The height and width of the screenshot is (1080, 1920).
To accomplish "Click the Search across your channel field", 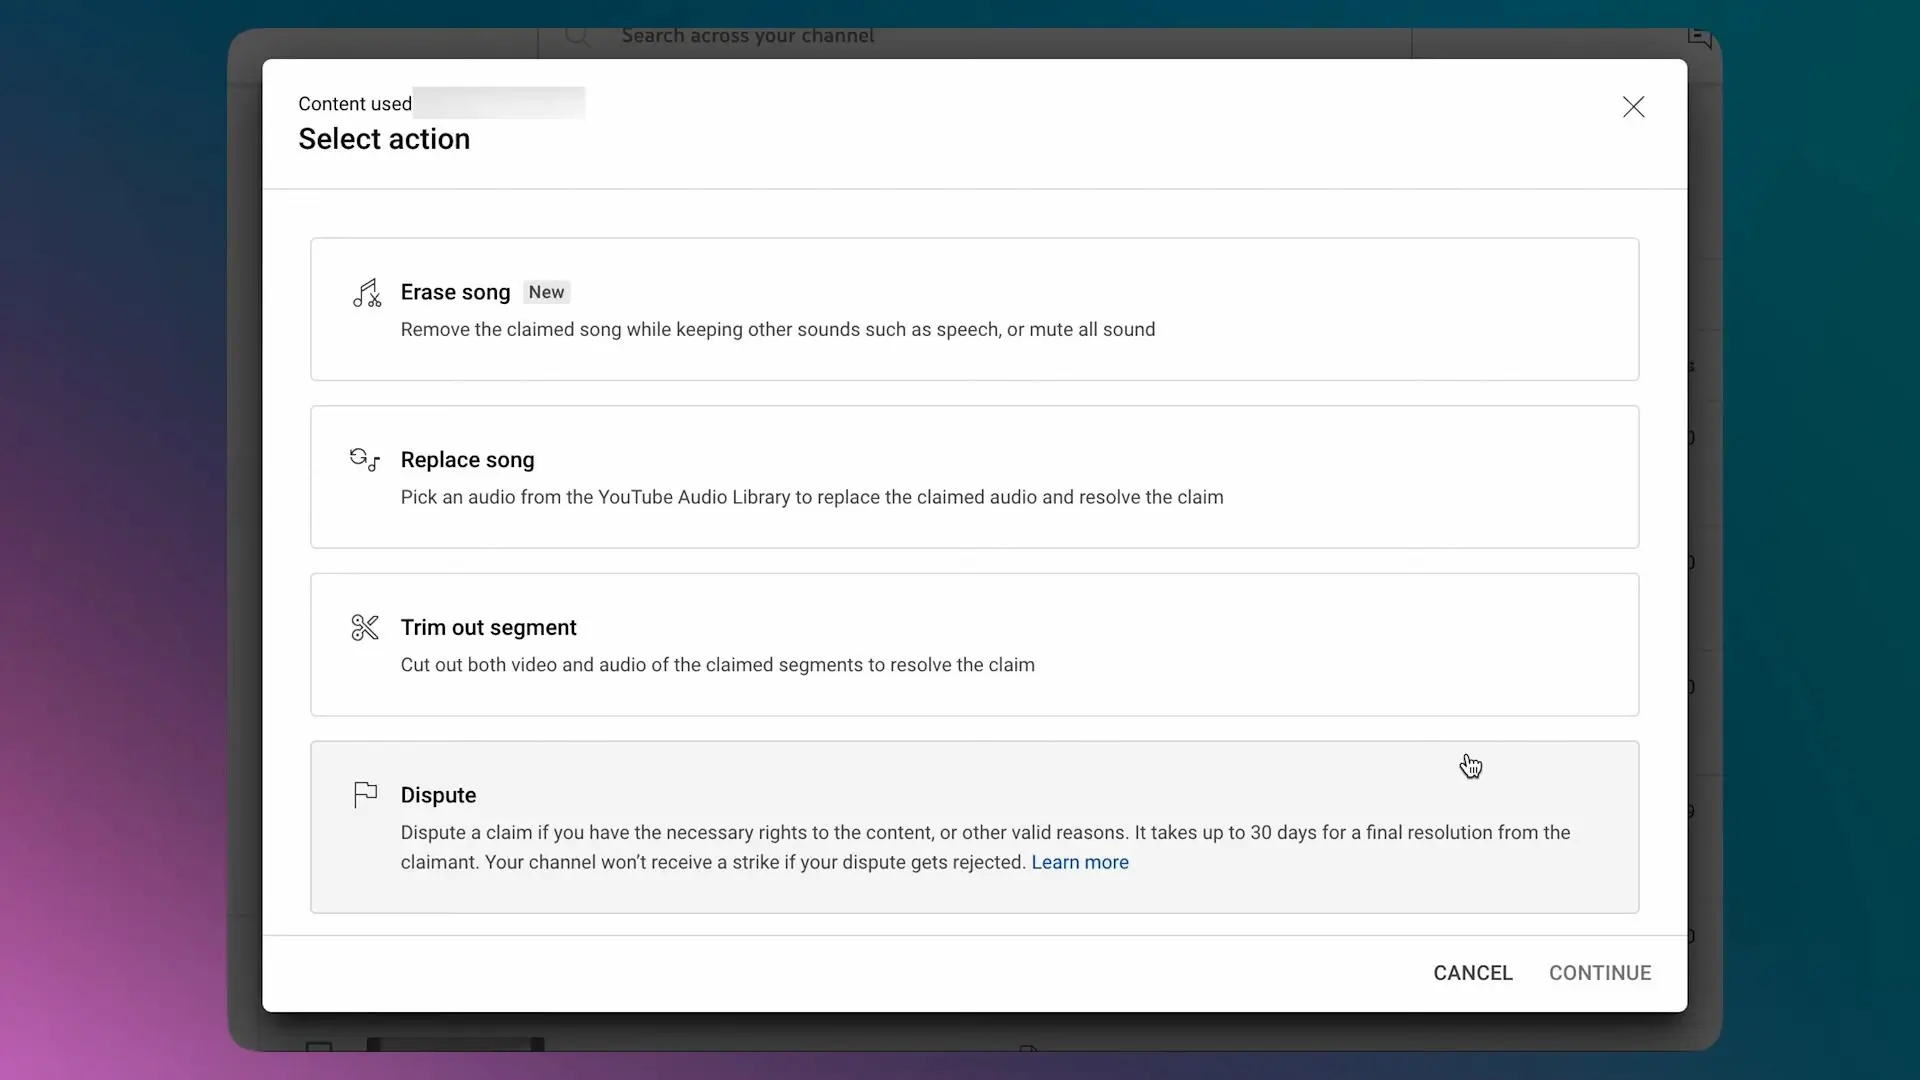I will click(975, 37).
